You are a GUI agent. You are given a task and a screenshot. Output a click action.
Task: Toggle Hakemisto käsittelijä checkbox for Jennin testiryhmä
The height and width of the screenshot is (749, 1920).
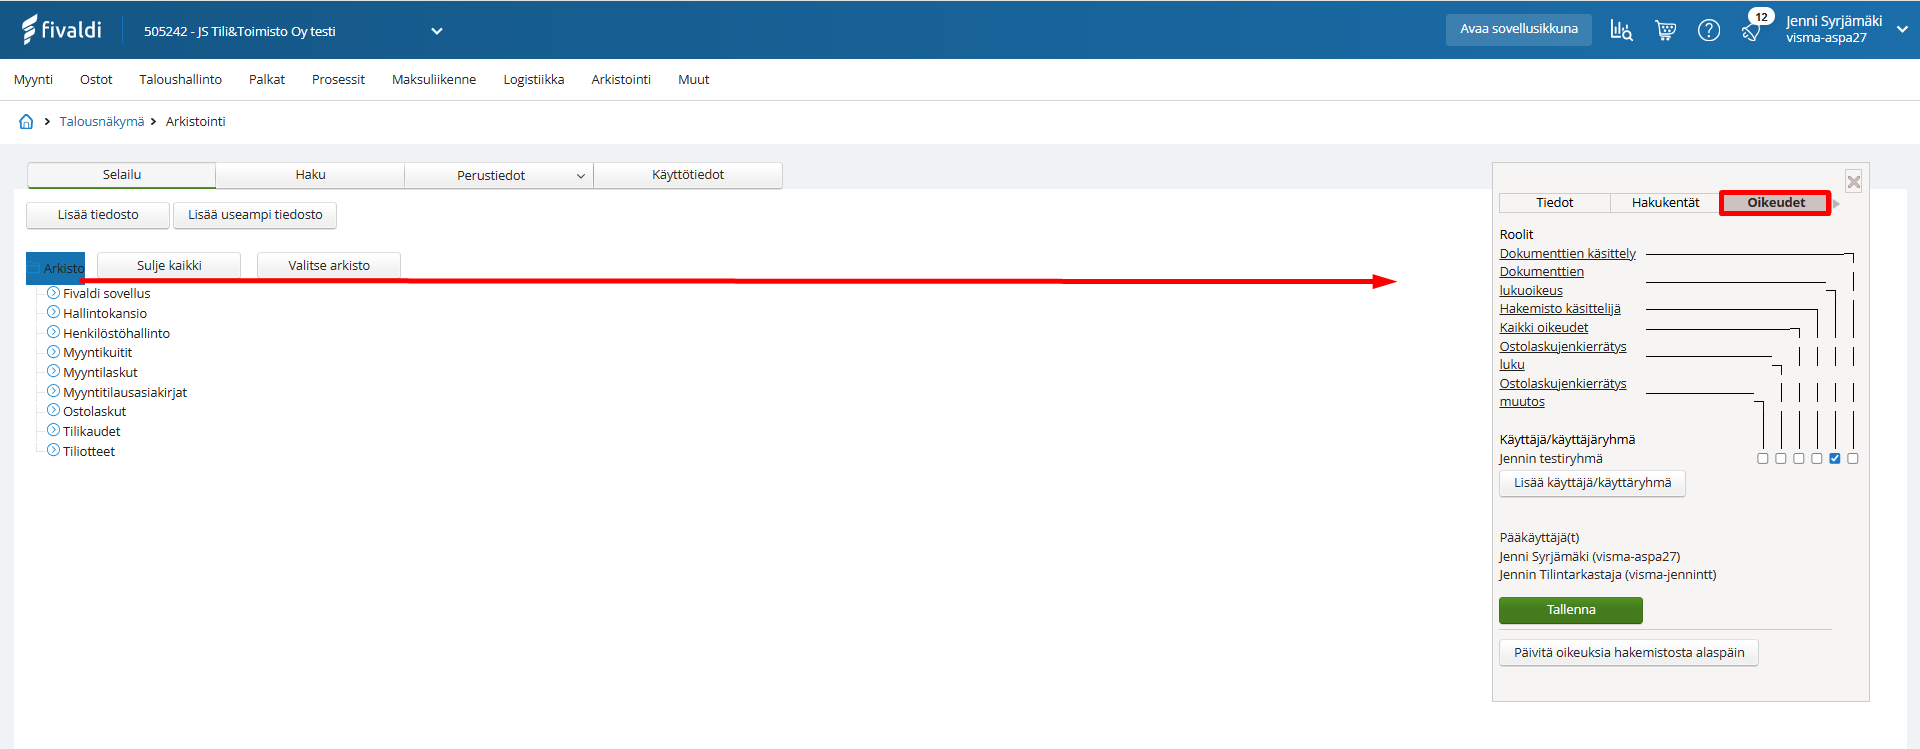(1817, 459)
